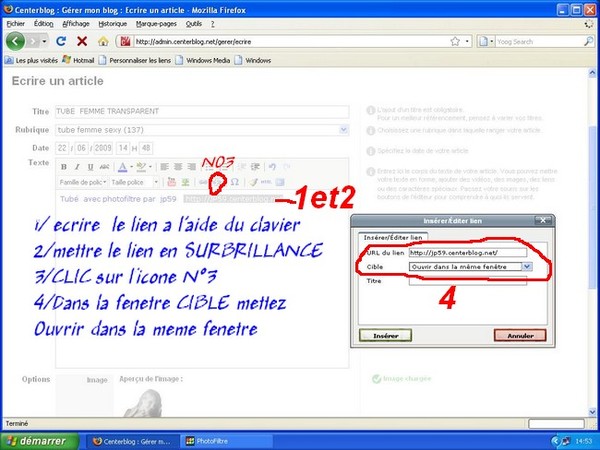Open the Historique menu

pos(112,24)
